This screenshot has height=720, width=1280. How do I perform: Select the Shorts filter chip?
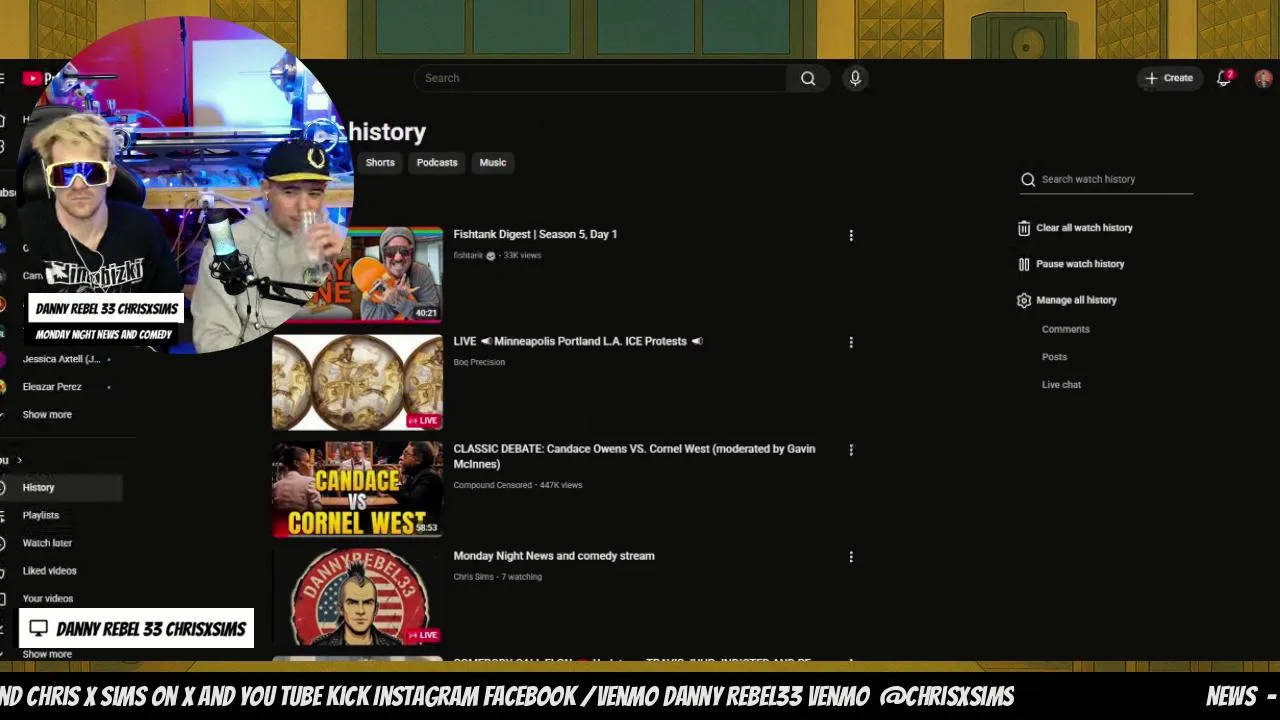tap(380, 162)
